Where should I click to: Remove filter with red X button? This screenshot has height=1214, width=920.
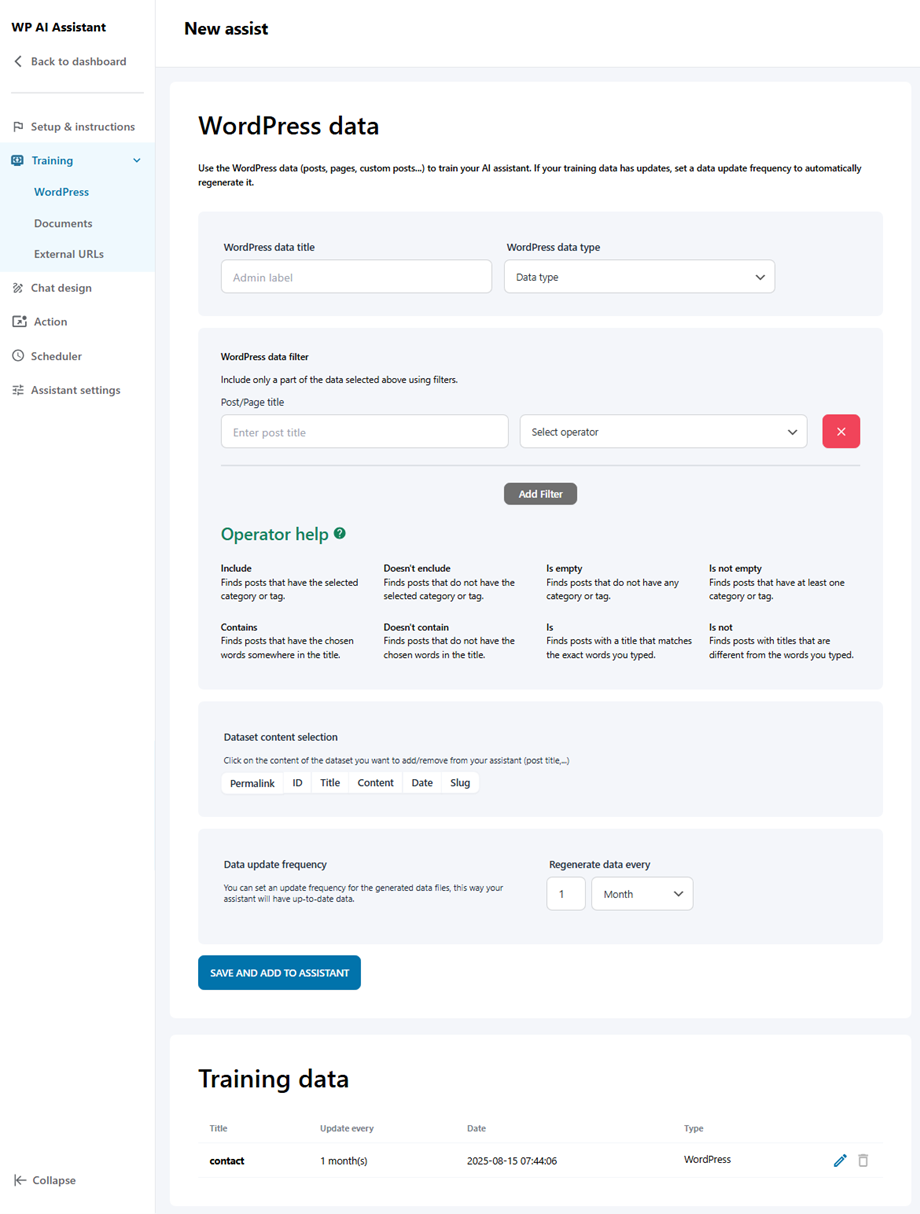tap(841, 432)
